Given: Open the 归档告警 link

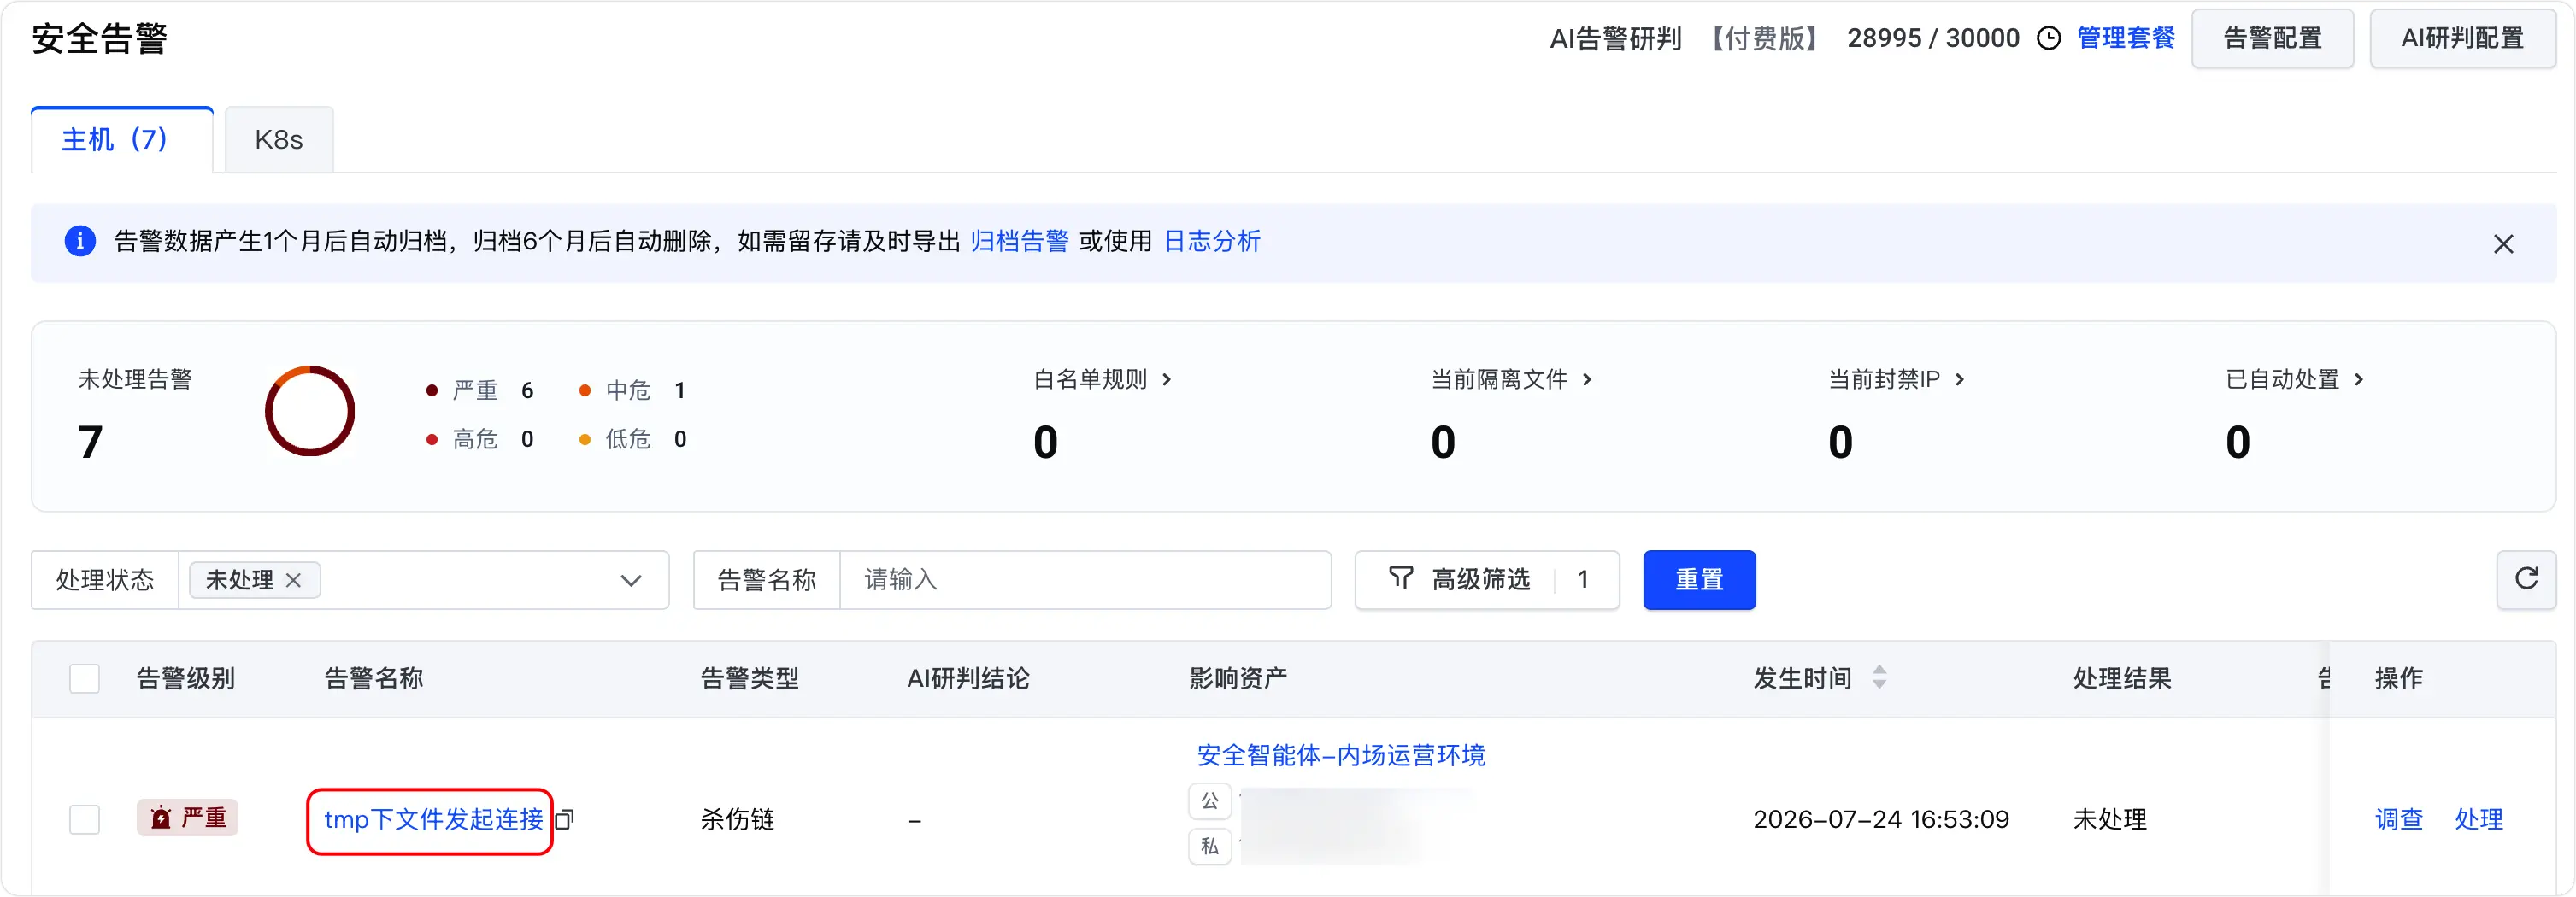Looking at the screenshot, I should [x=1019, y=241].
